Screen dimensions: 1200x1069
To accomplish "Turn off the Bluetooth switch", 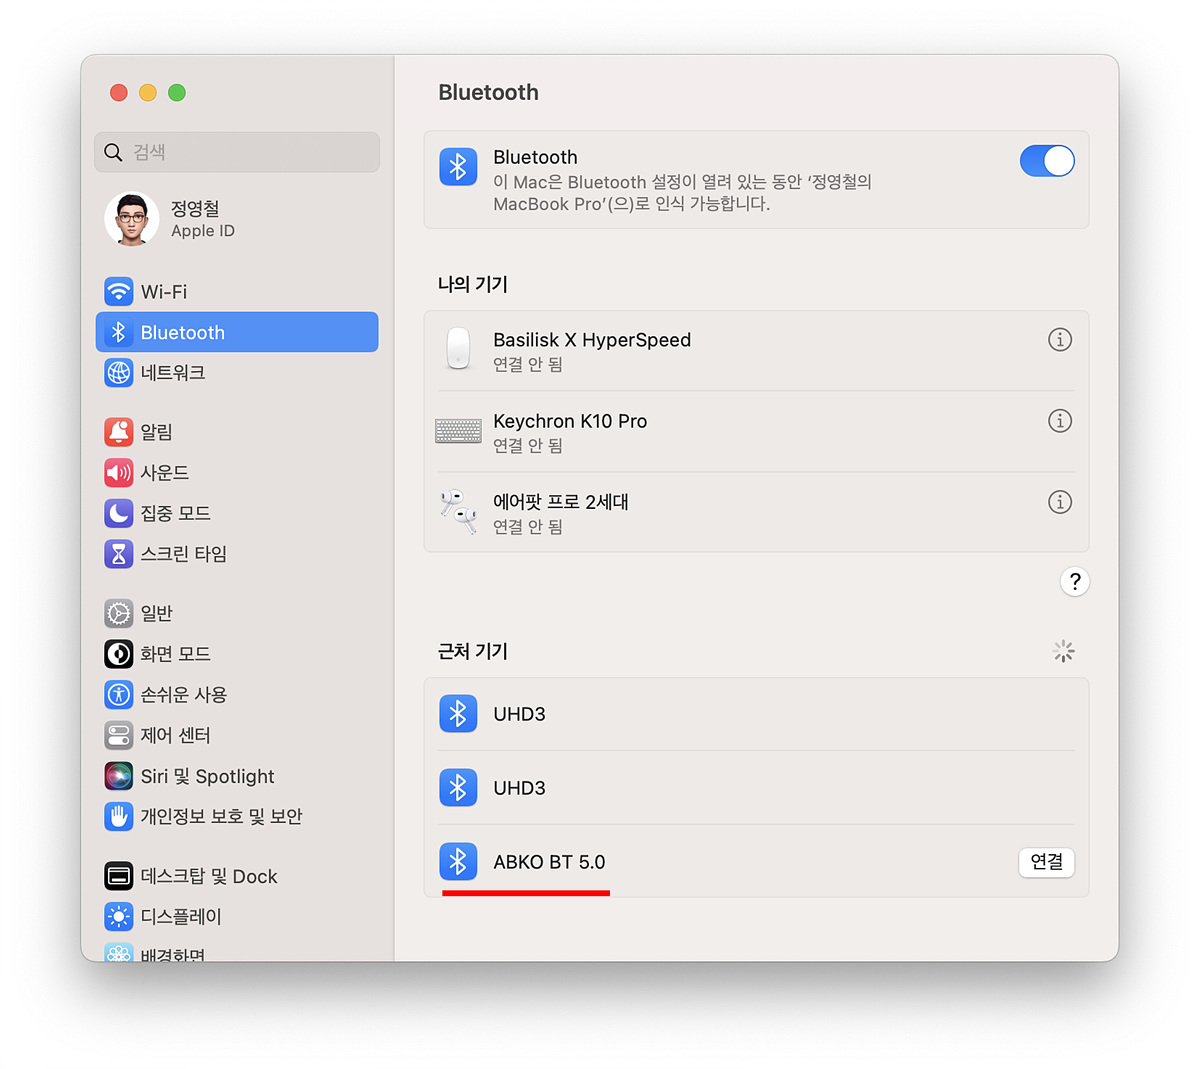I will [1047, 161].
